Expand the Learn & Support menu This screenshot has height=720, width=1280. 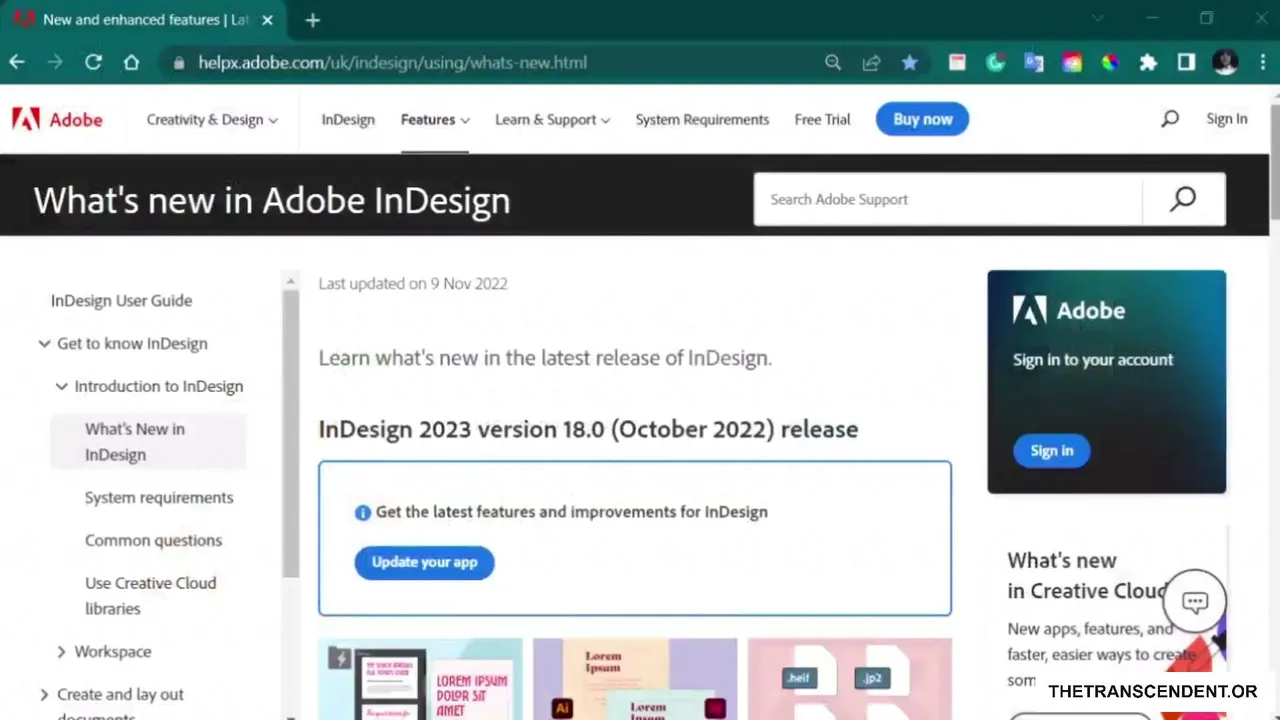click(552, 119)
